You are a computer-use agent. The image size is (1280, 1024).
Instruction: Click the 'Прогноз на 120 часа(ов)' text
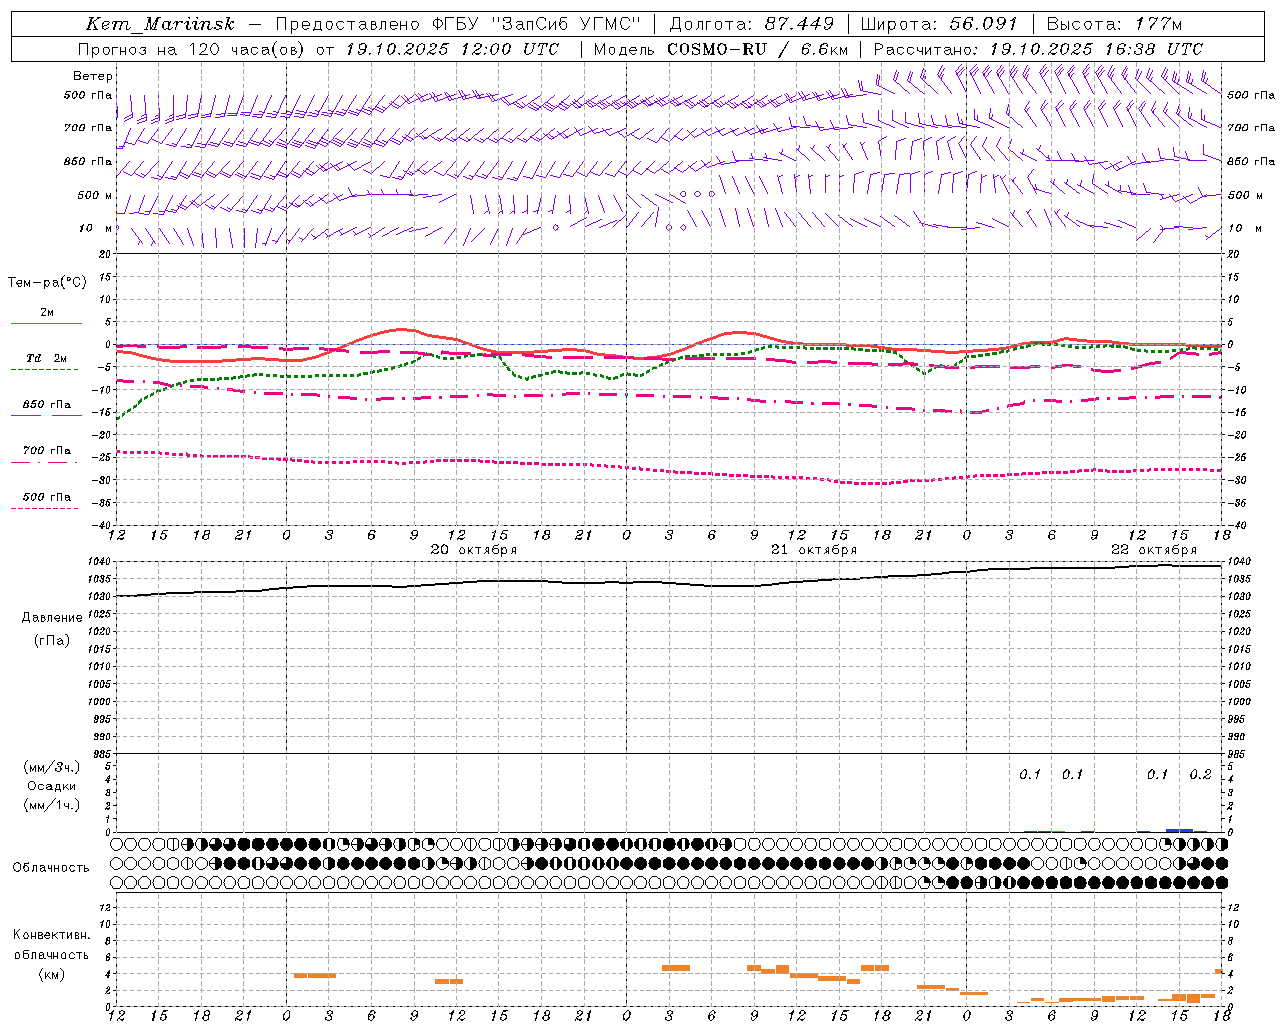click(x=192, y=49)
